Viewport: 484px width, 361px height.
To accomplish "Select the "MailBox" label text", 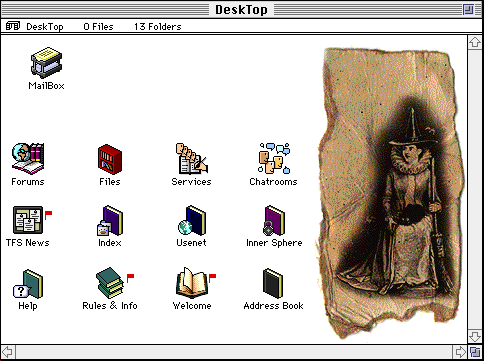I will click(46, 86).
